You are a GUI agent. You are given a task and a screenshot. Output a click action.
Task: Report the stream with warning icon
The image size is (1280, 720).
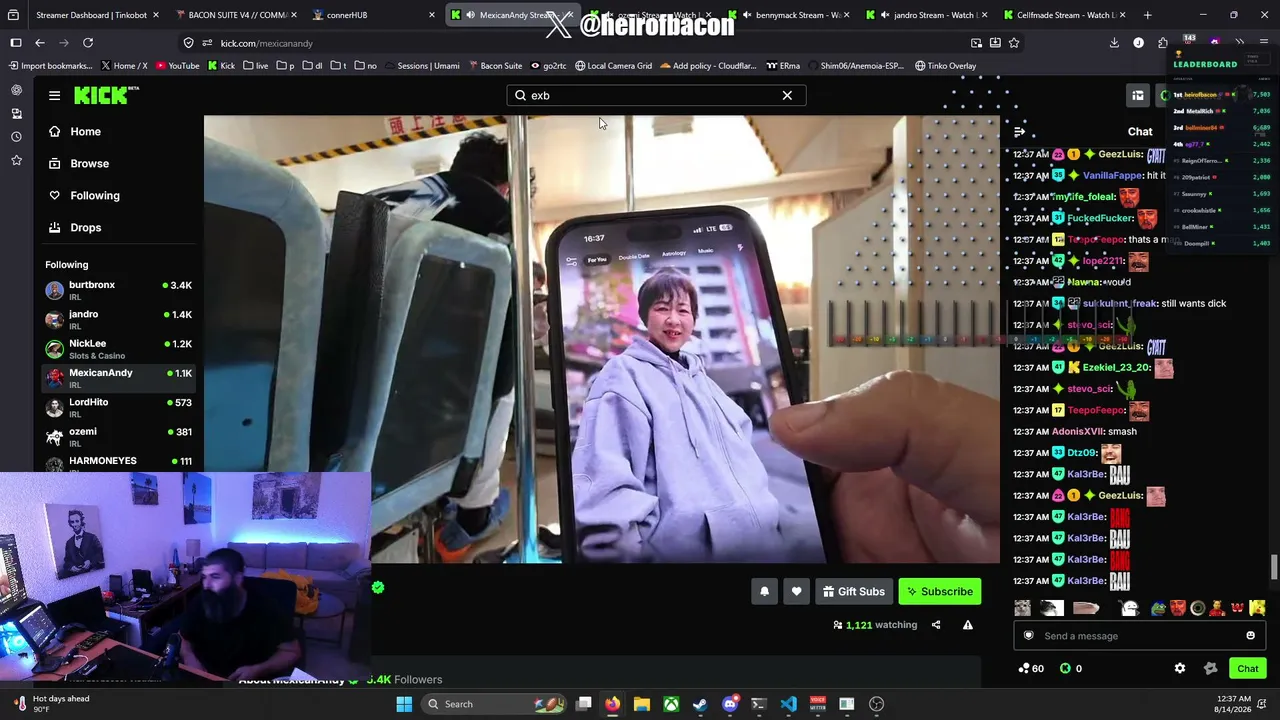click(967, 625)
